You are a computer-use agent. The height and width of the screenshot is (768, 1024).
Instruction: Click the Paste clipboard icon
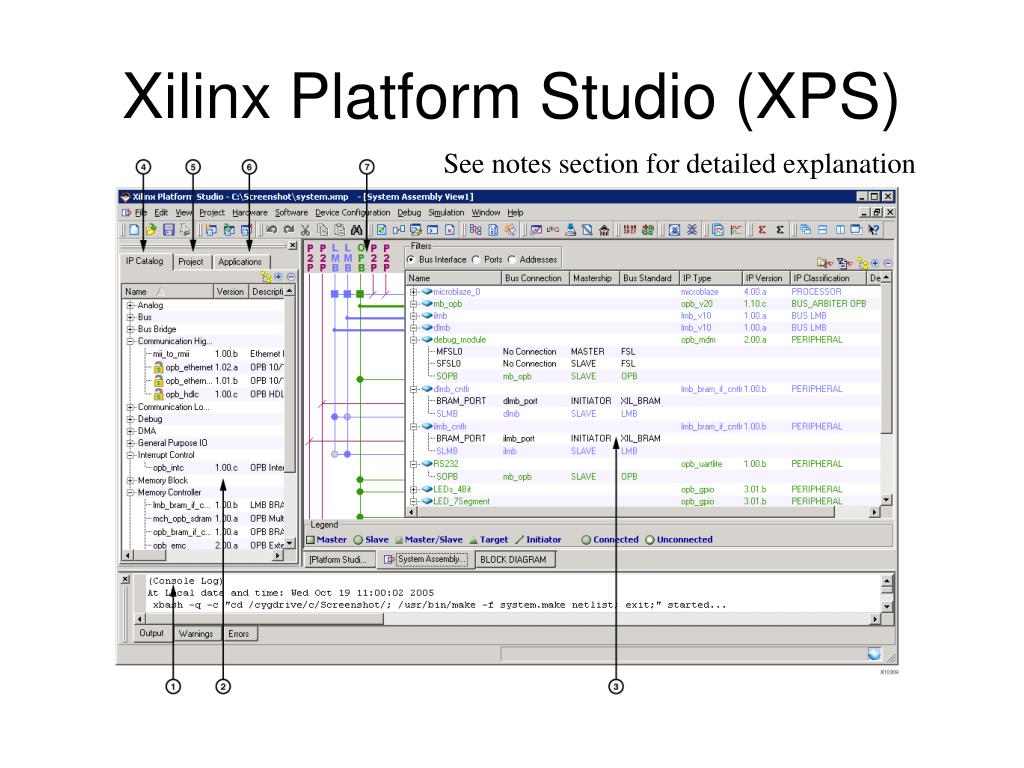pos(340,230)
